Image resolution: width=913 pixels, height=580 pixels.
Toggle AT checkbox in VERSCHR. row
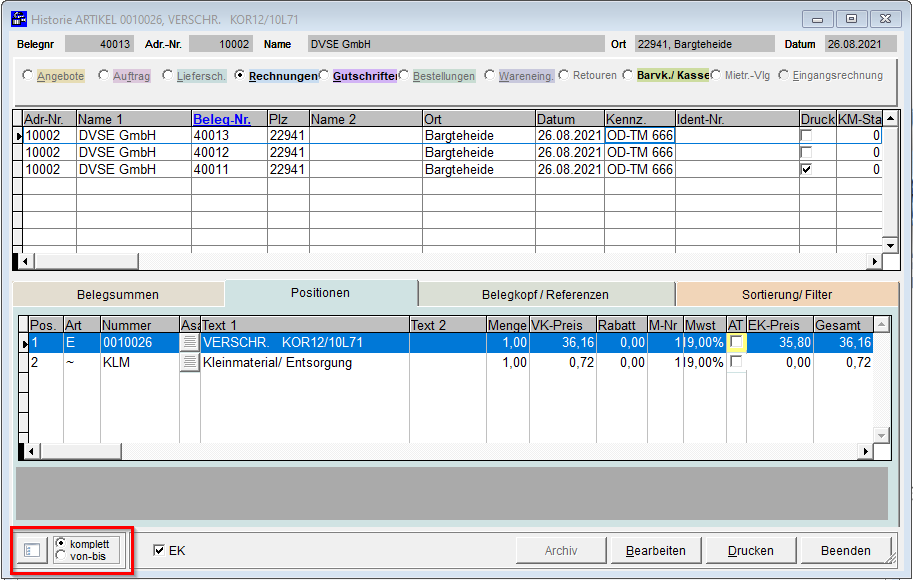(x=736, y=341)
